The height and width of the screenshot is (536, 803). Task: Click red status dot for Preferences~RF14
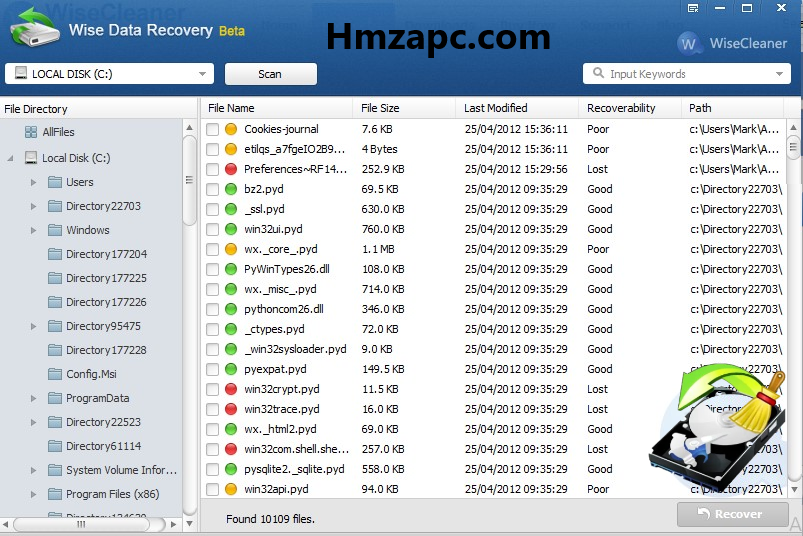click(x=231, y=169)
